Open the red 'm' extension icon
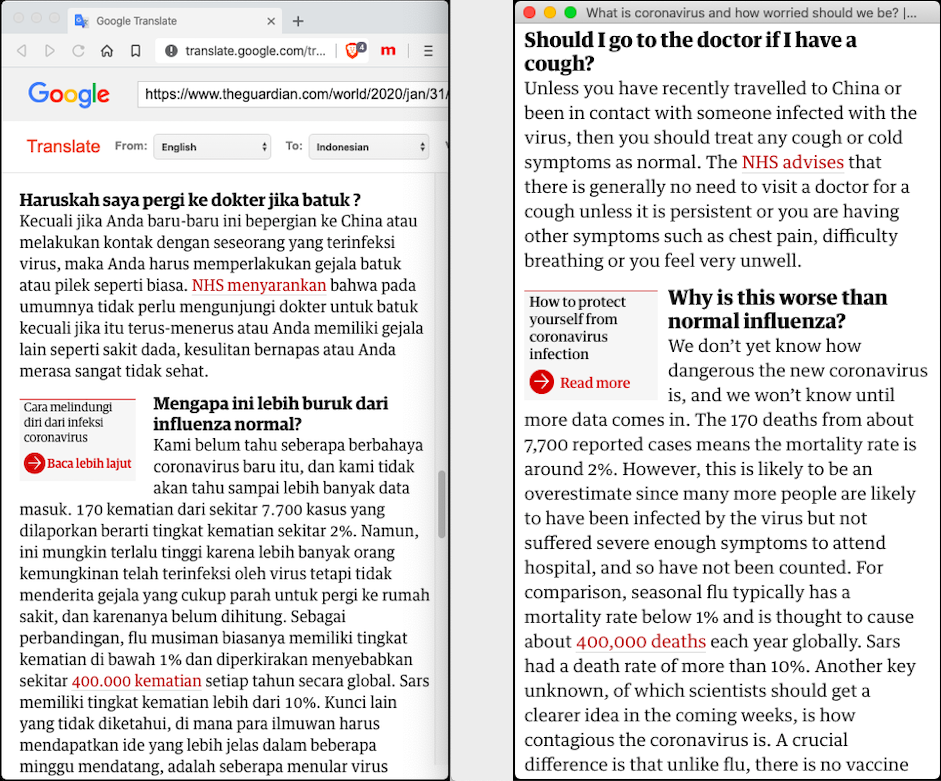 pos(388,50)
